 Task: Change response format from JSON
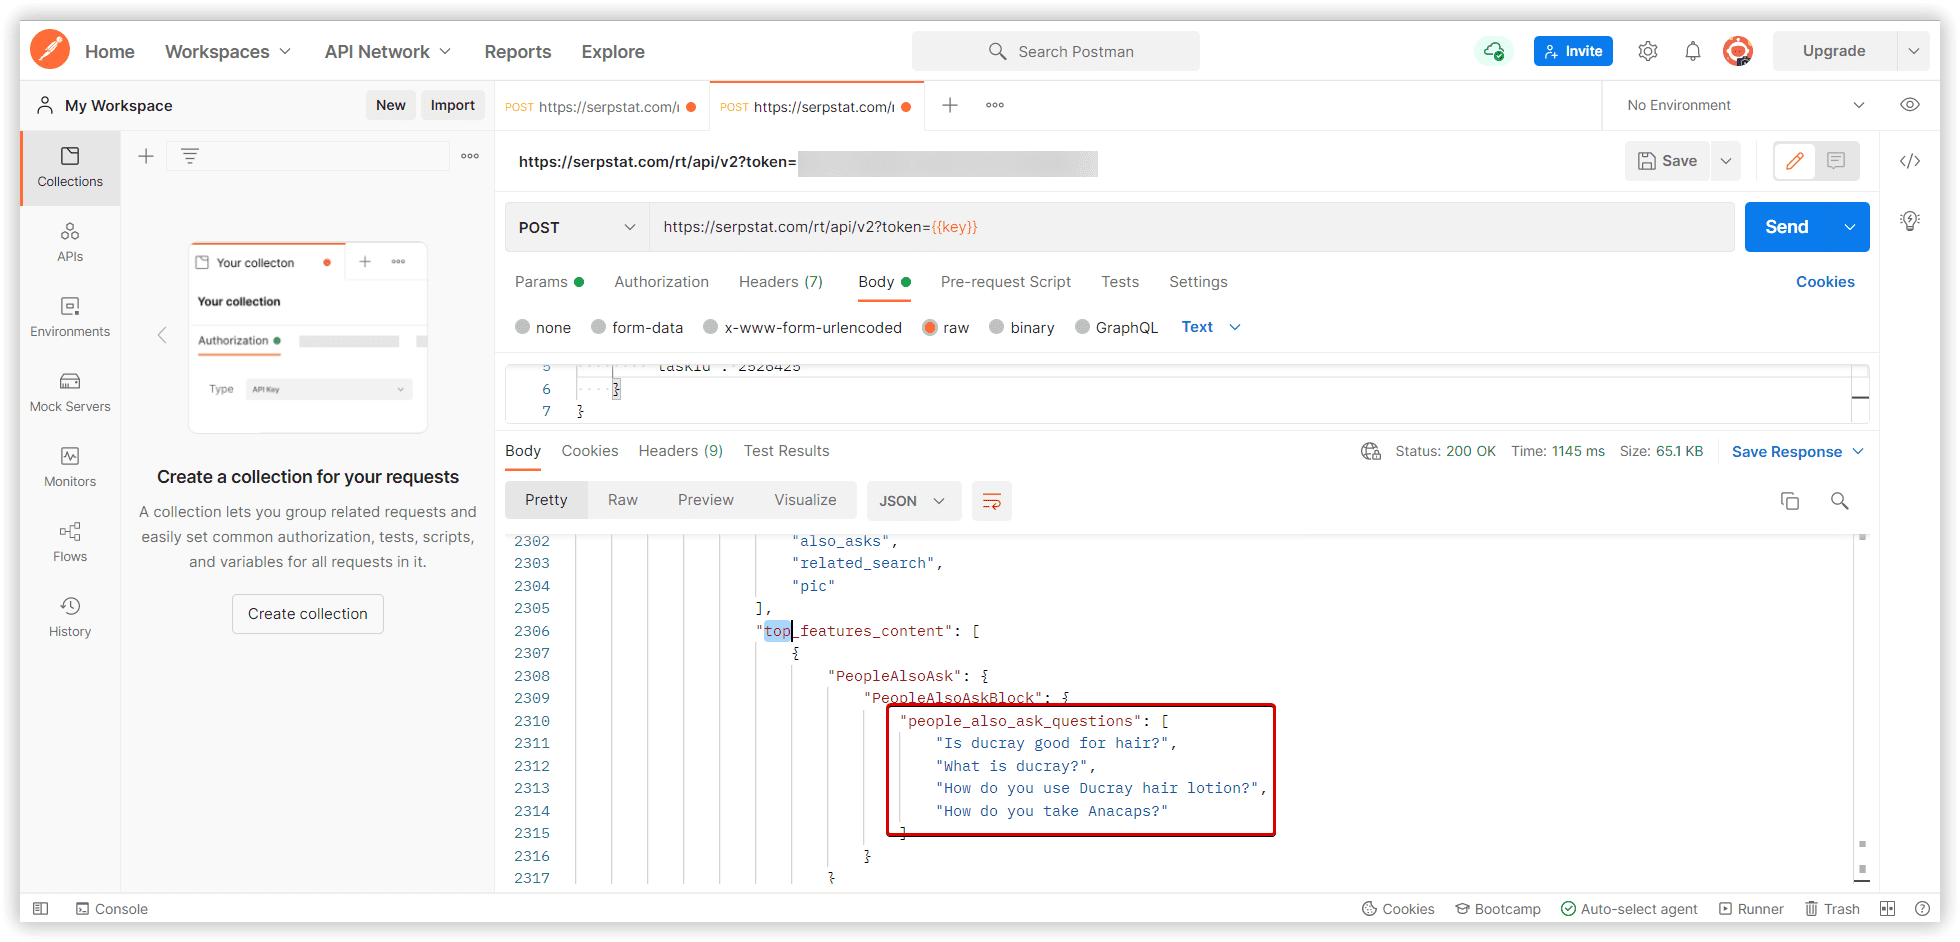pyautogui.click(x=913, y=501)
